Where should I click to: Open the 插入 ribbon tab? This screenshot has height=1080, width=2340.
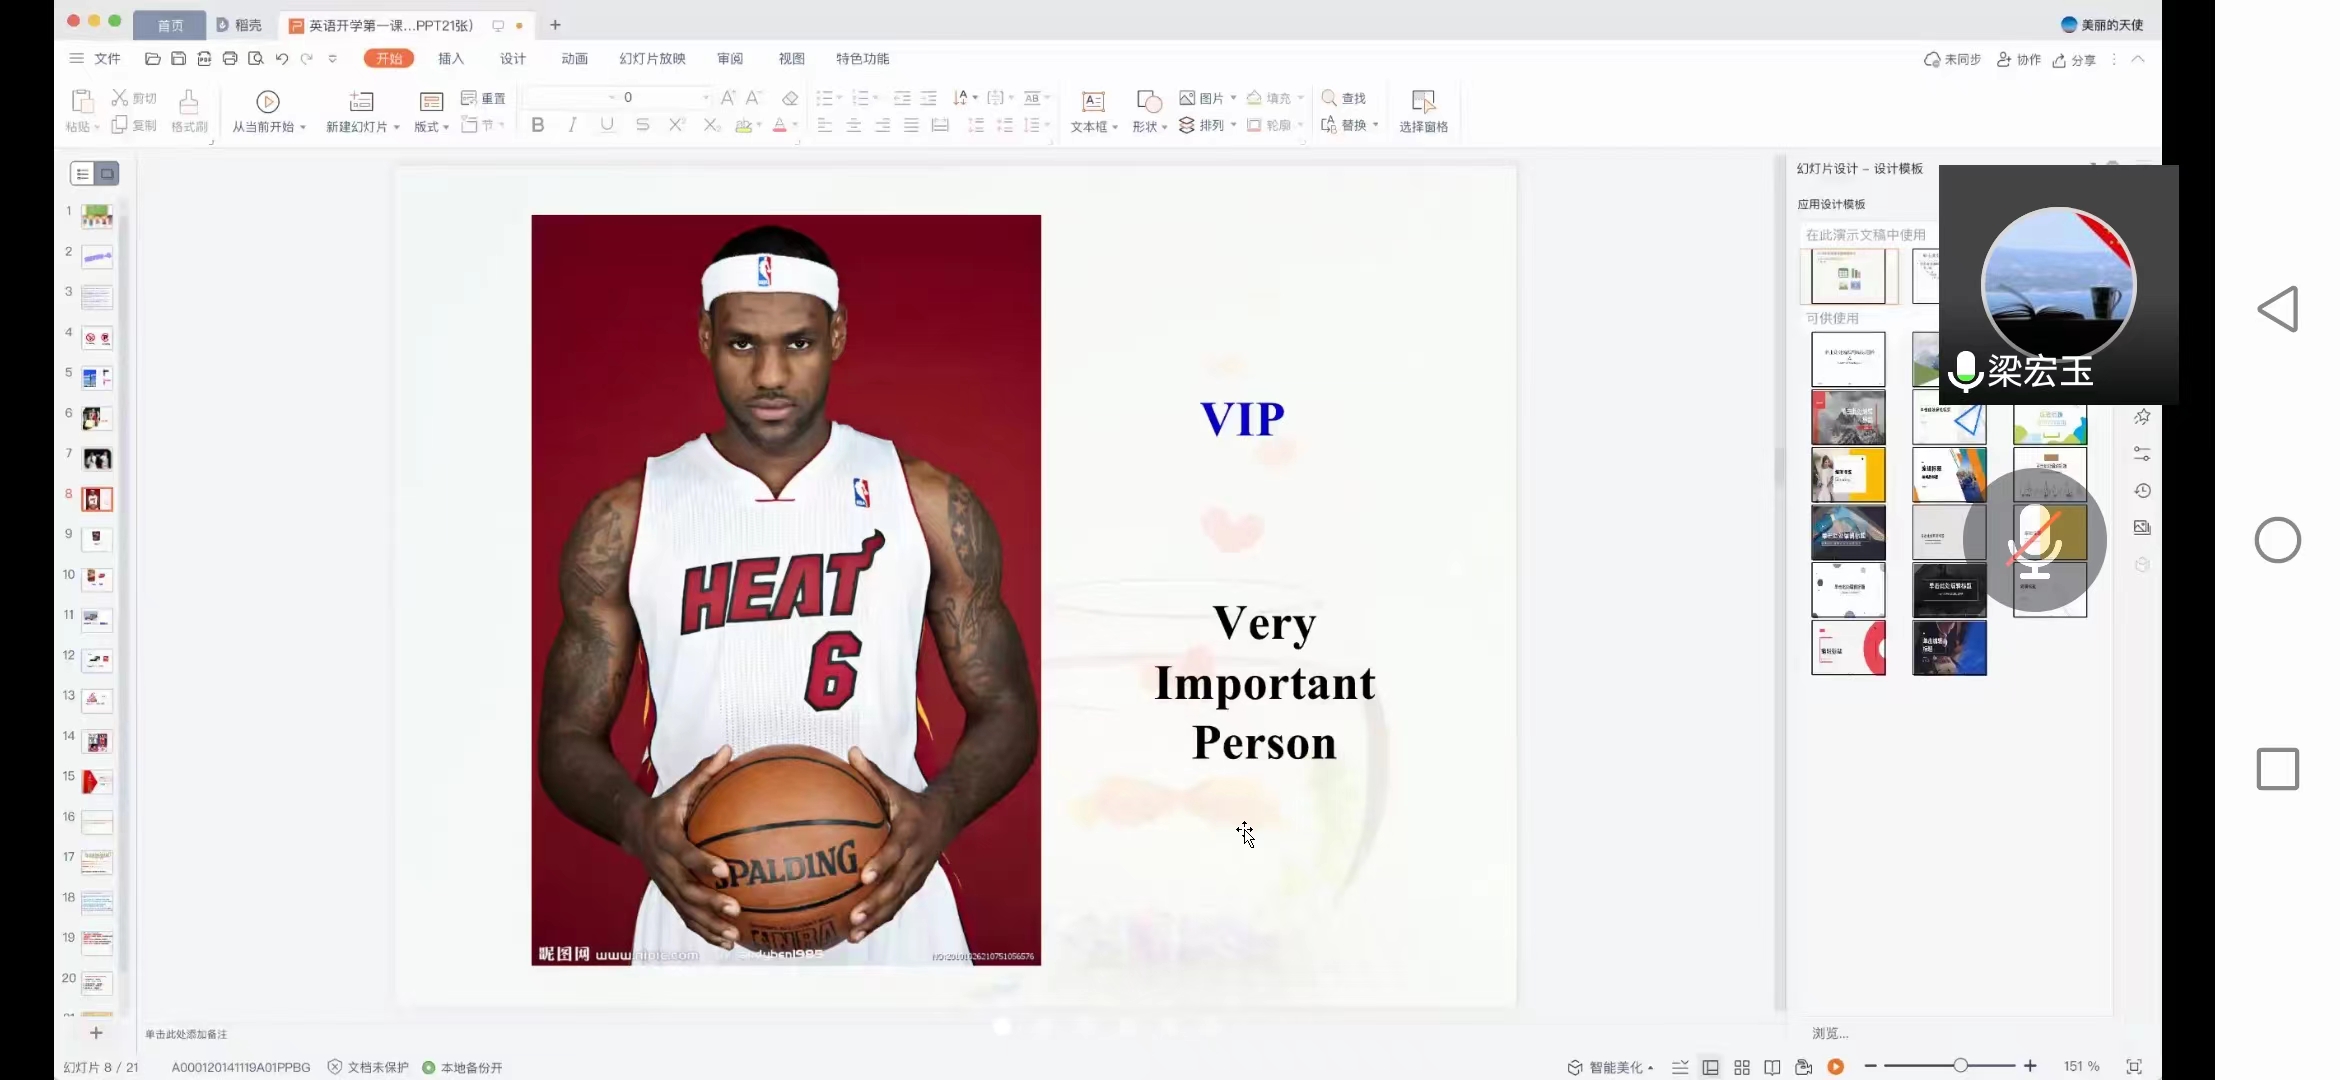pos(451,59)
